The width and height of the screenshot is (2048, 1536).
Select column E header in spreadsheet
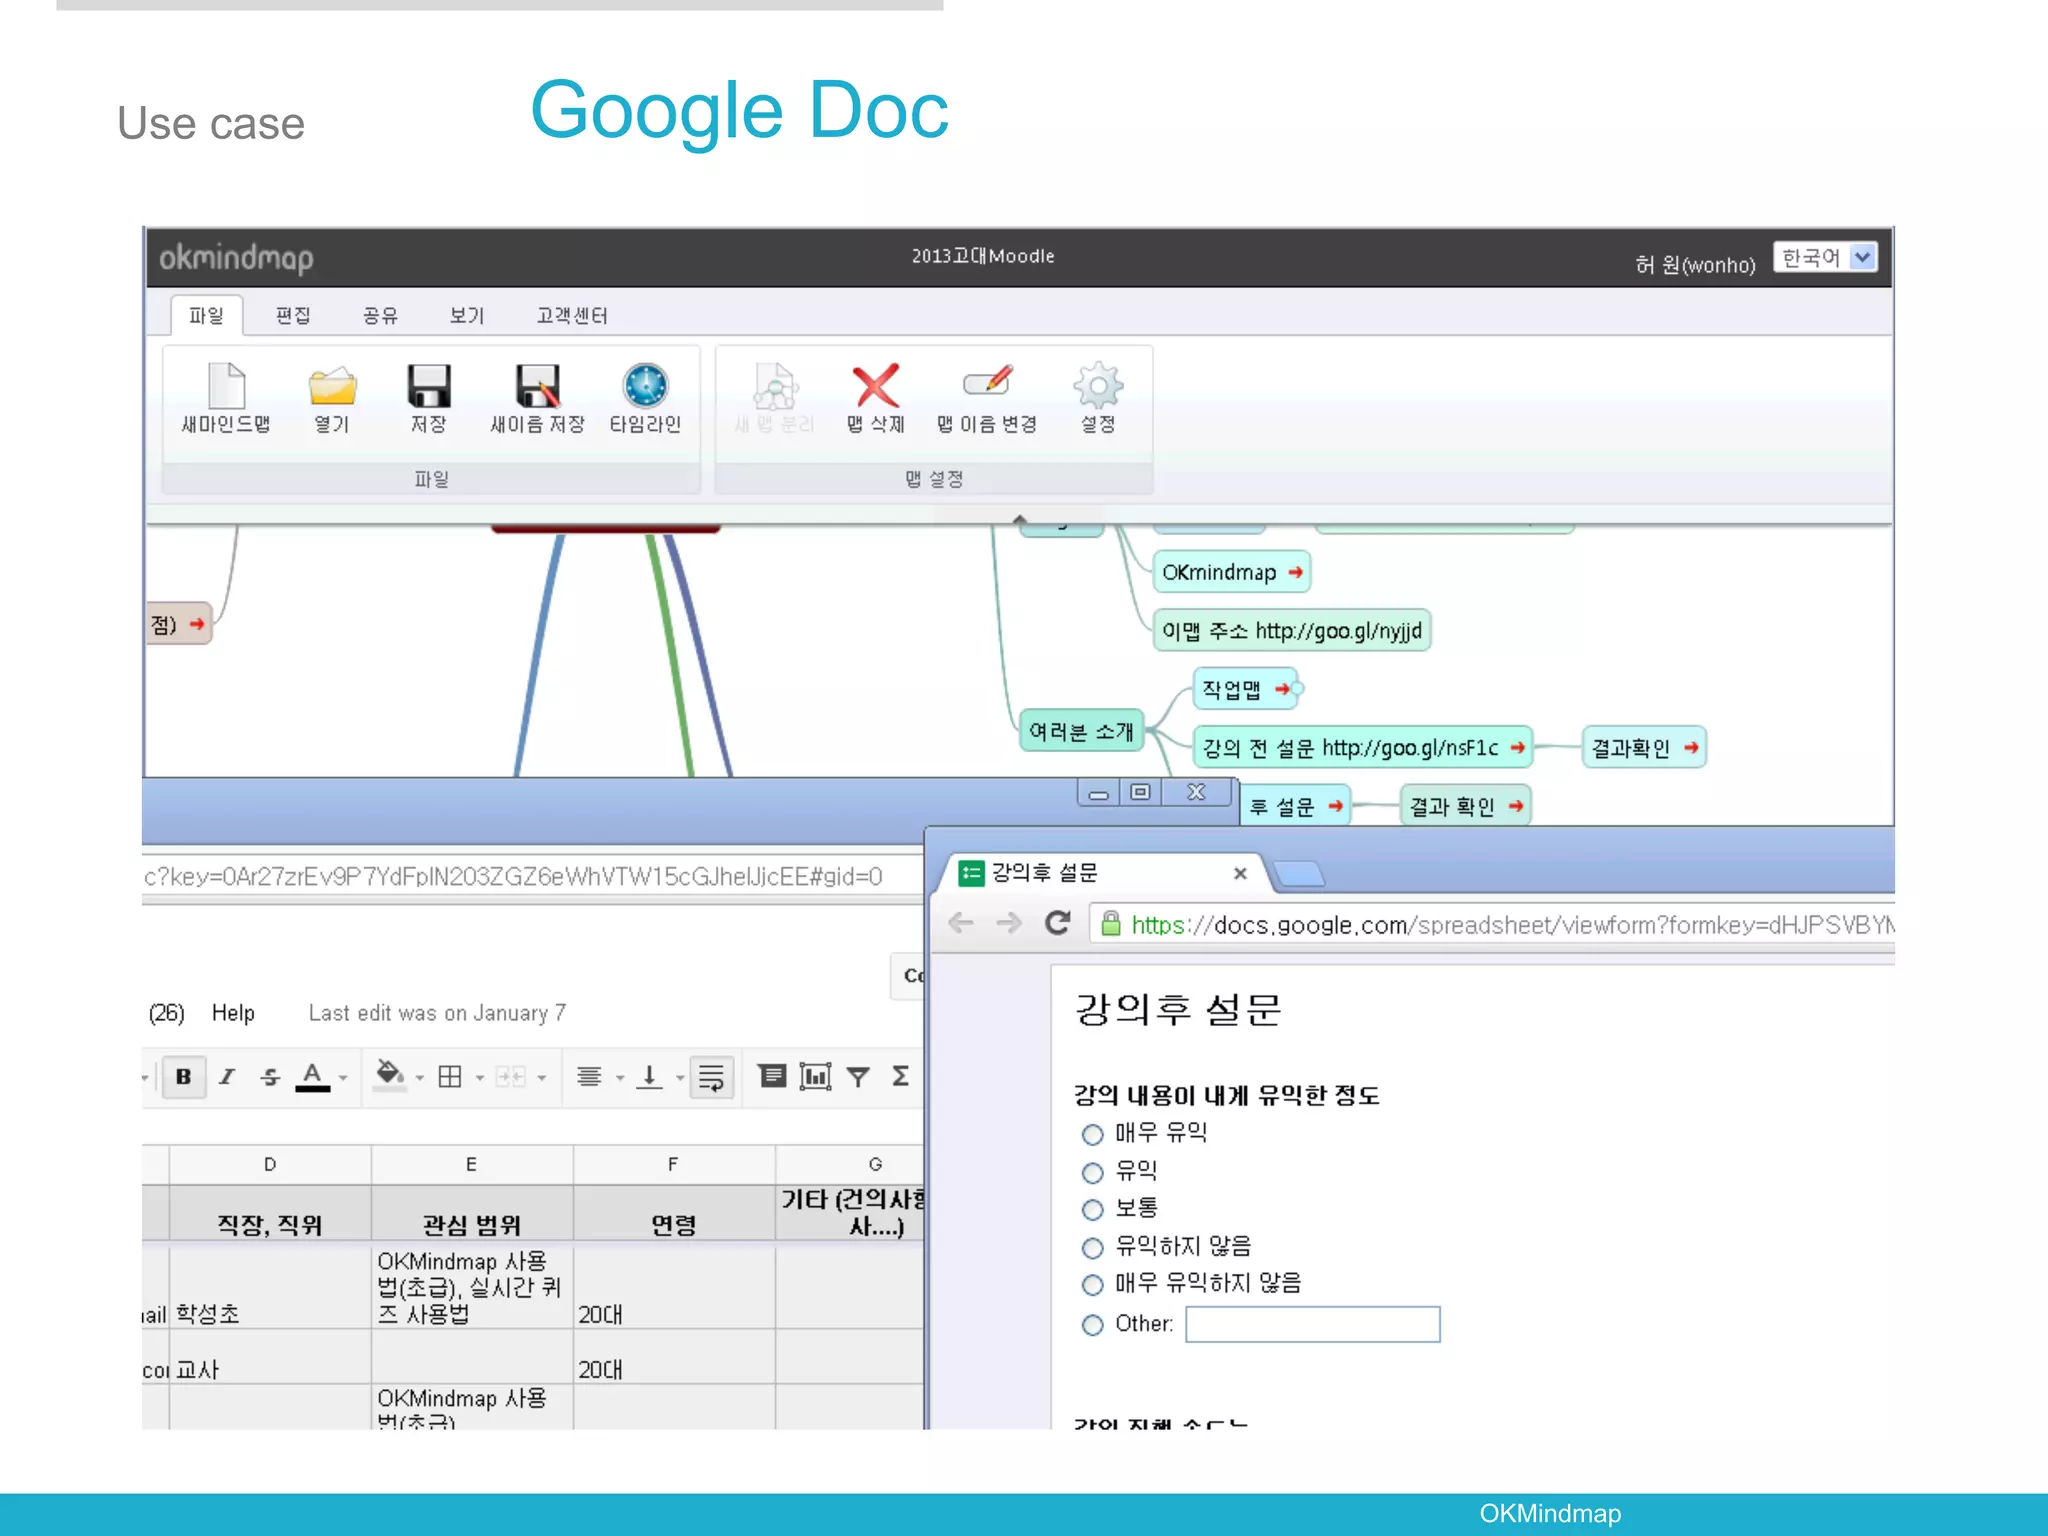coord(472,1165)
